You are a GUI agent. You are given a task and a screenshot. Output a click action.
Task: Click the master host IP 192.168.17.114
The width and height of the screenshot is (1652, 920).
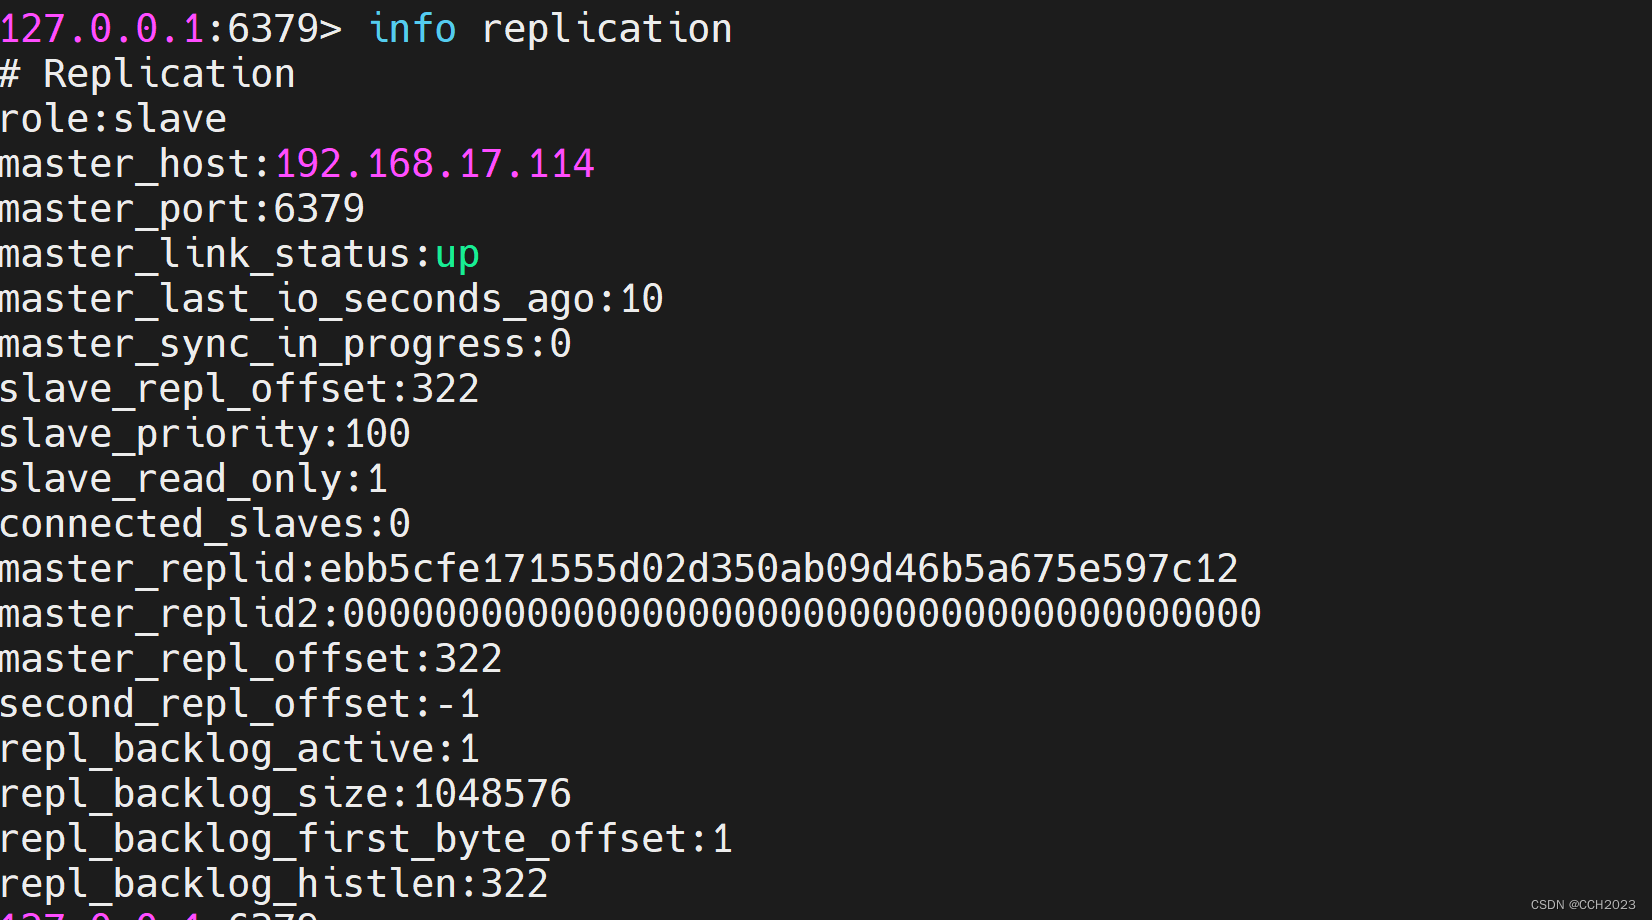(434, 164)
